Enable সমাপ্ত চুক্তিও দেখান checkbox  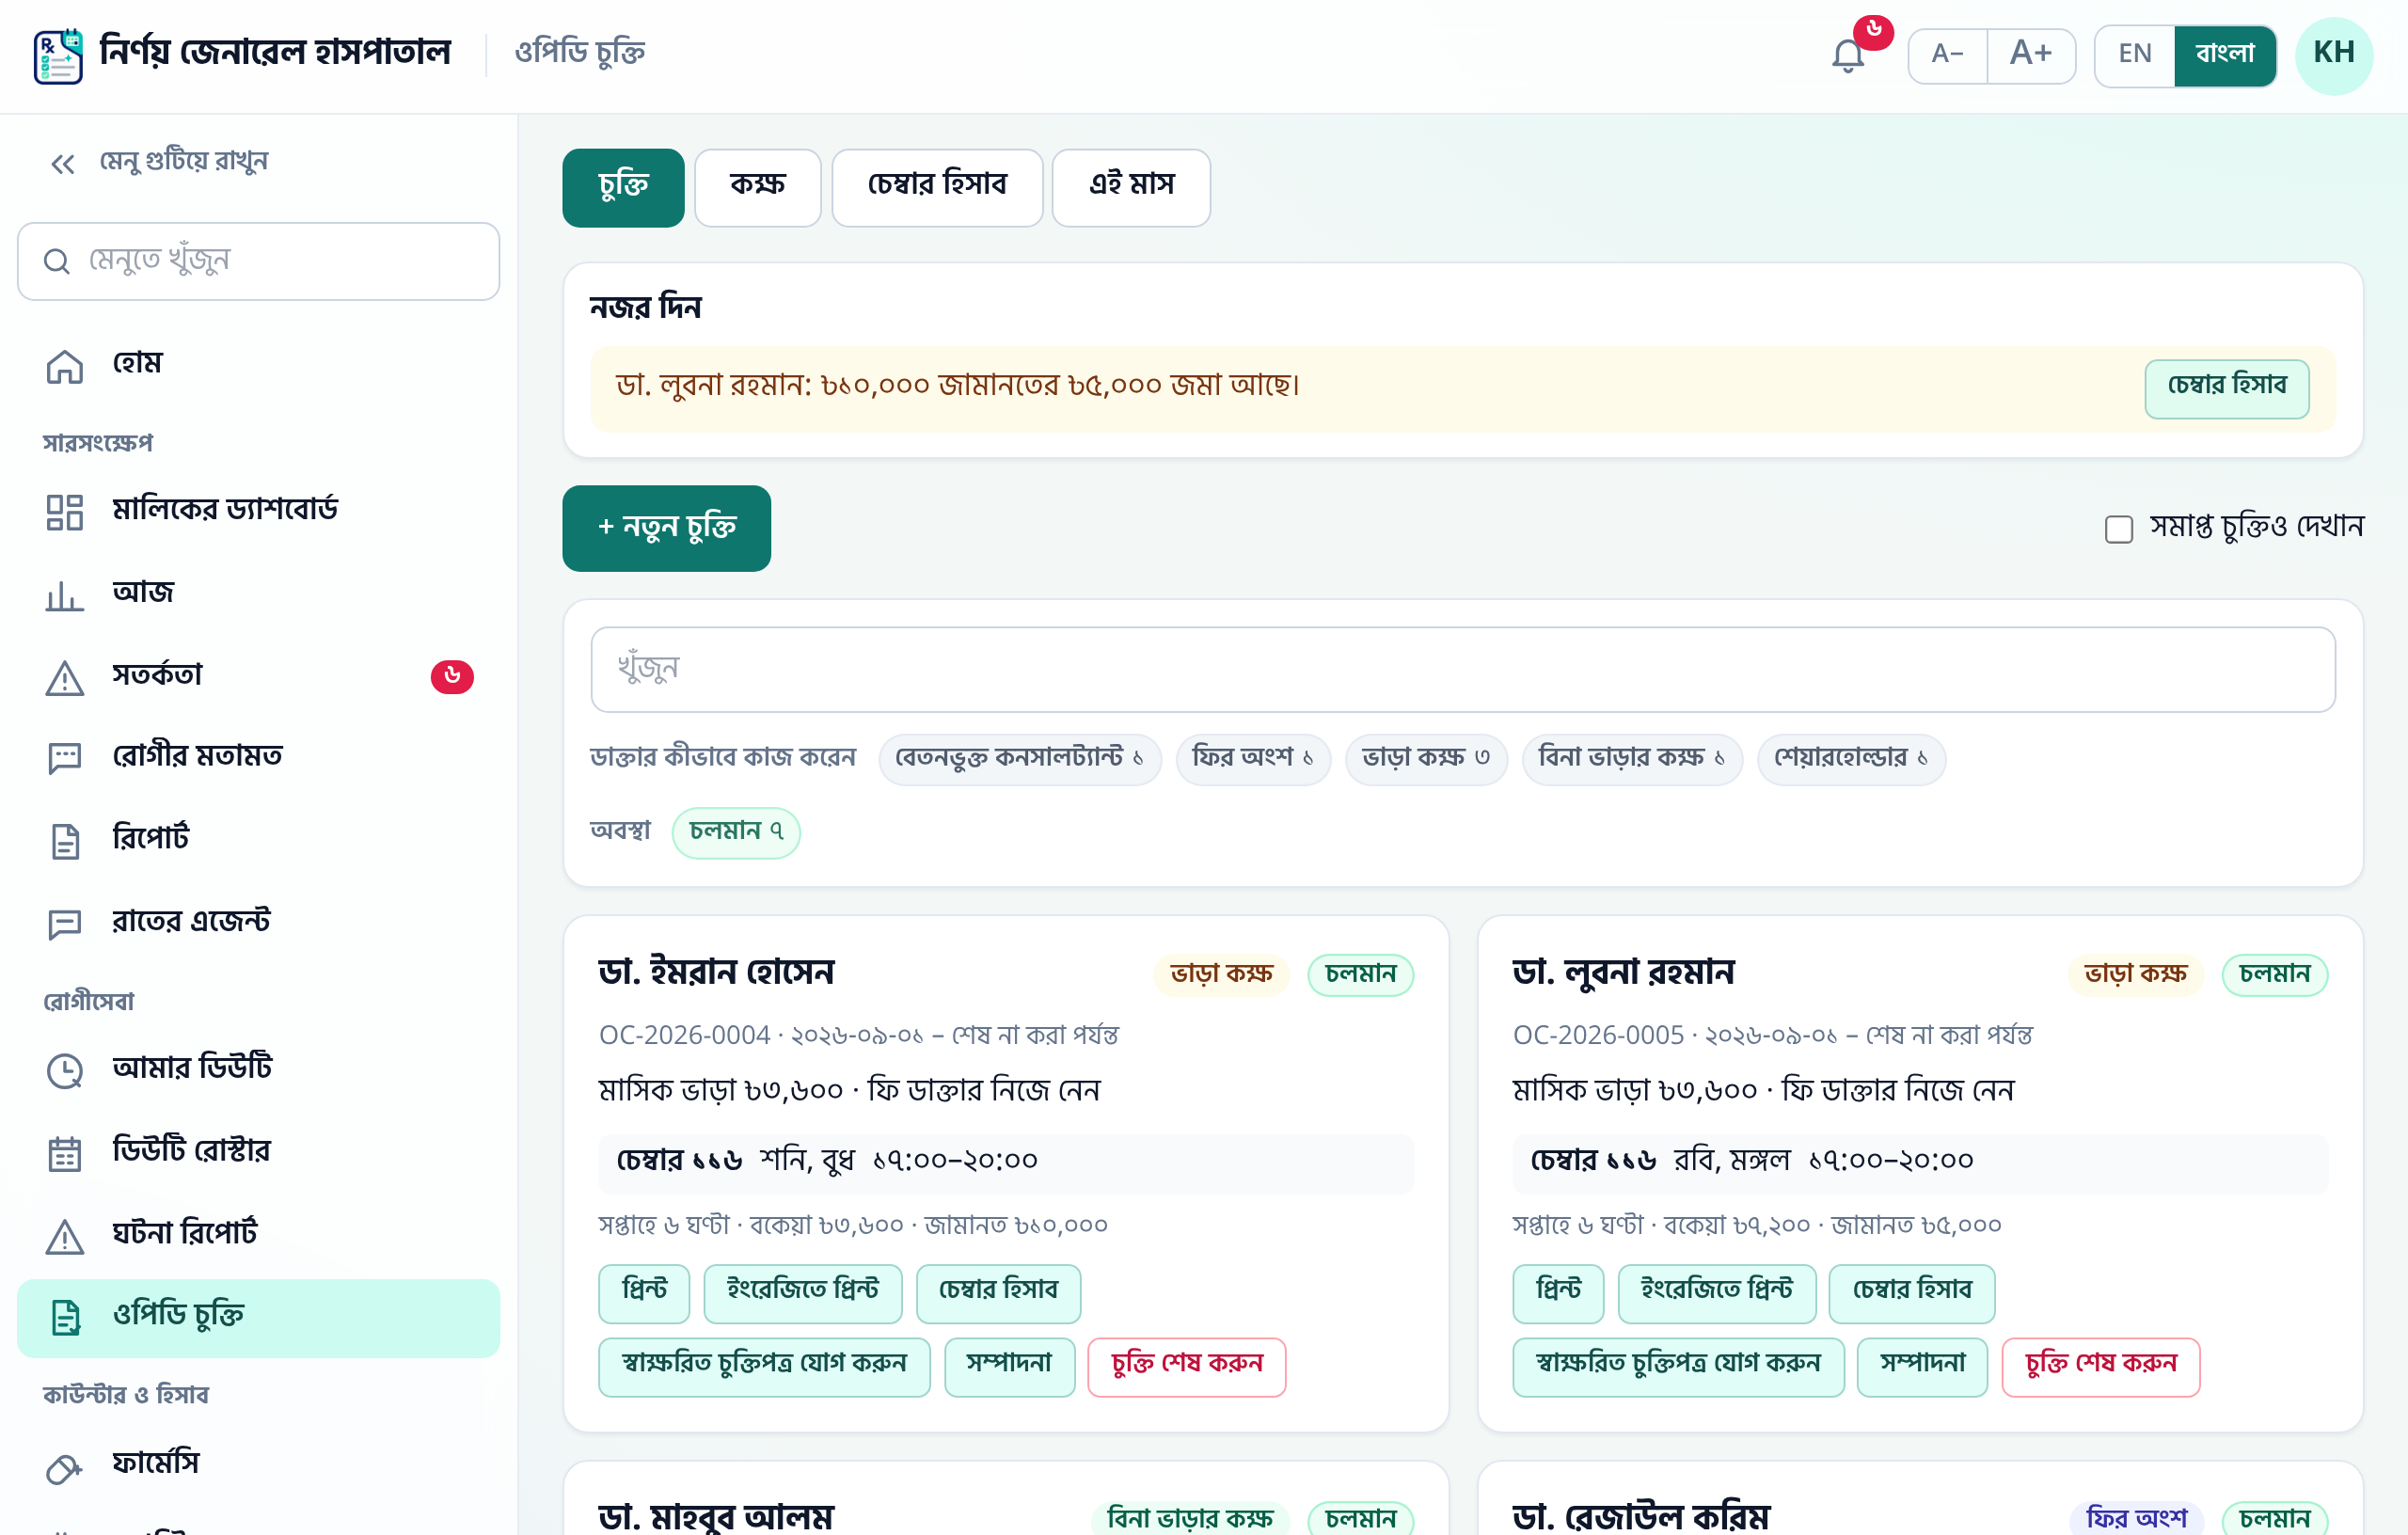click(x=2118, y=528)
